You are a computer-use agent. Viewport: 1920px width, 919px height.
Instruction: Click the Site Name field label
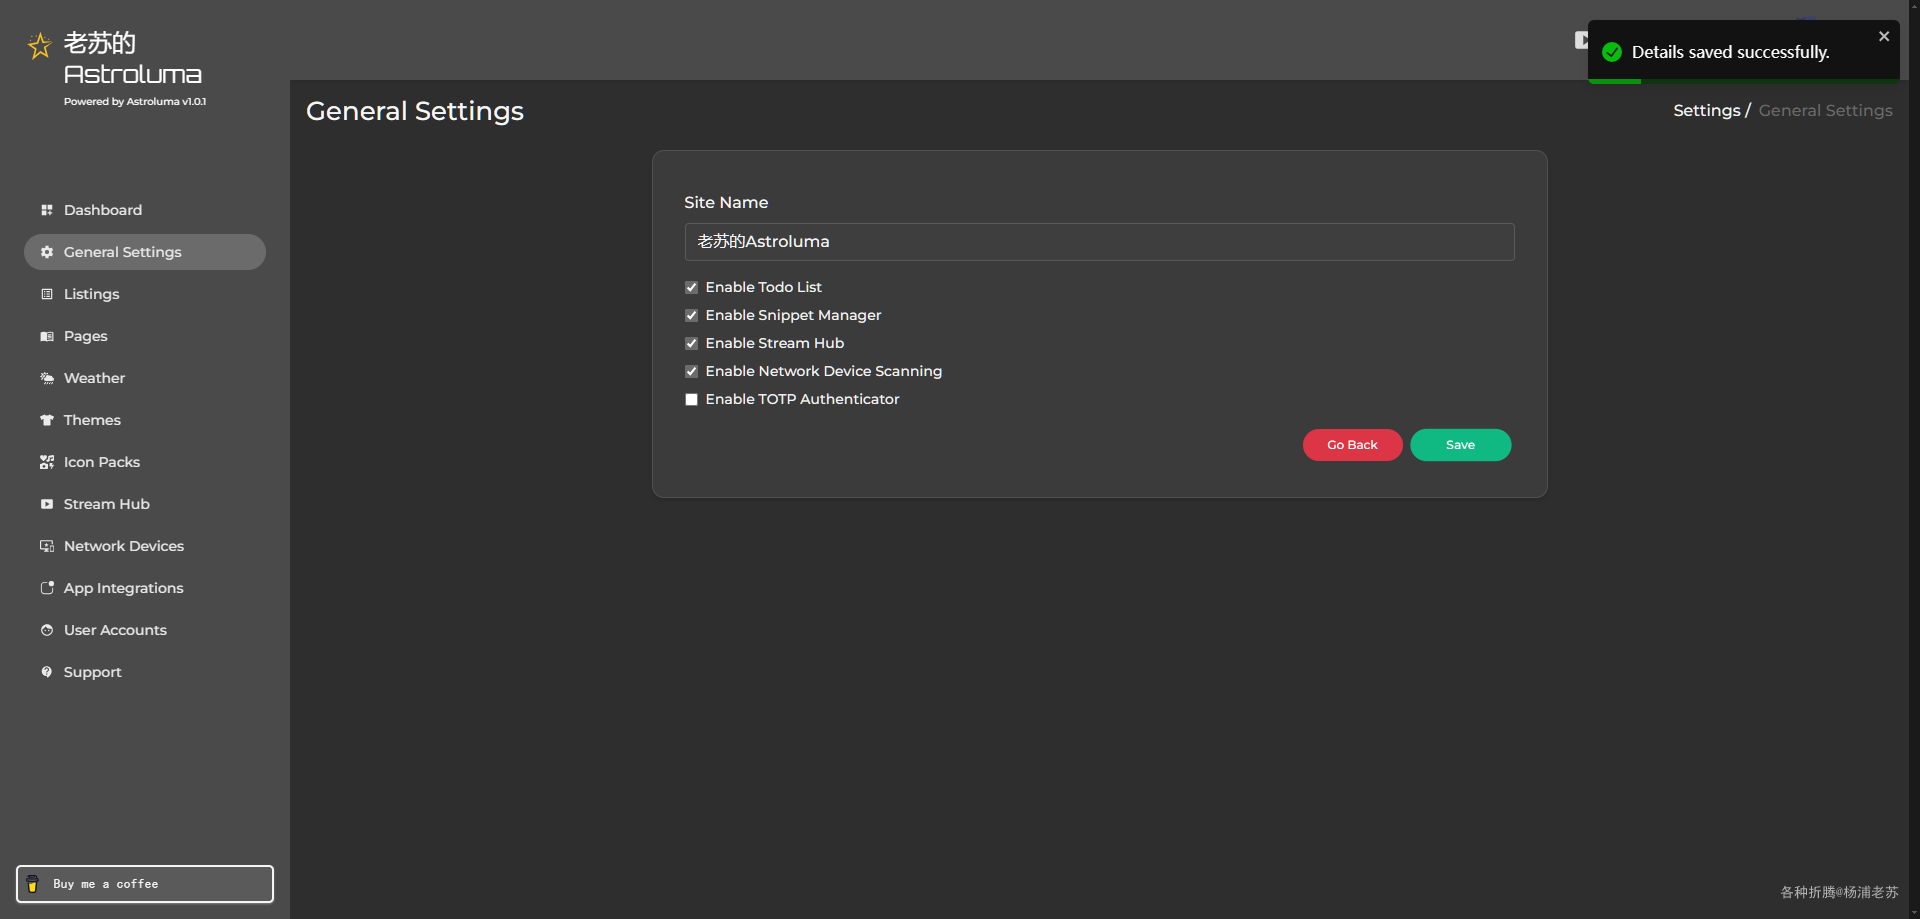coord(726,202)
